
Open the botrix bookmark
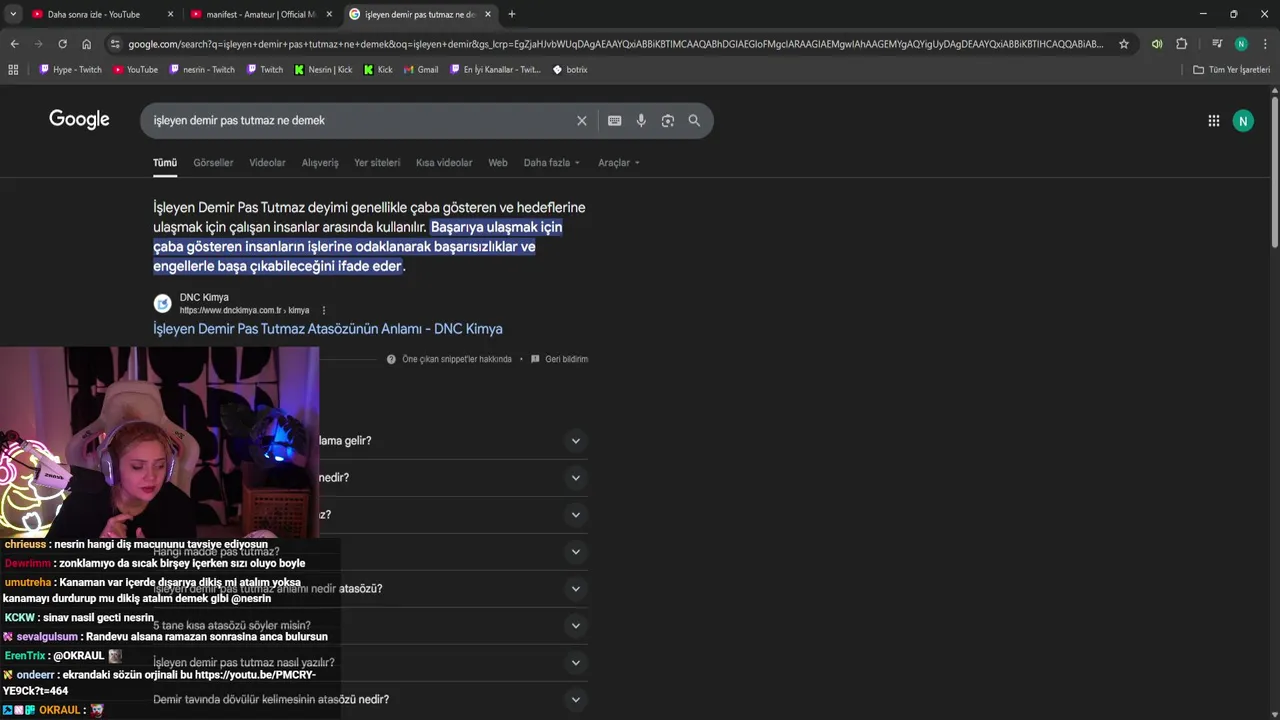pyautogui.click(x=570, y=70)
